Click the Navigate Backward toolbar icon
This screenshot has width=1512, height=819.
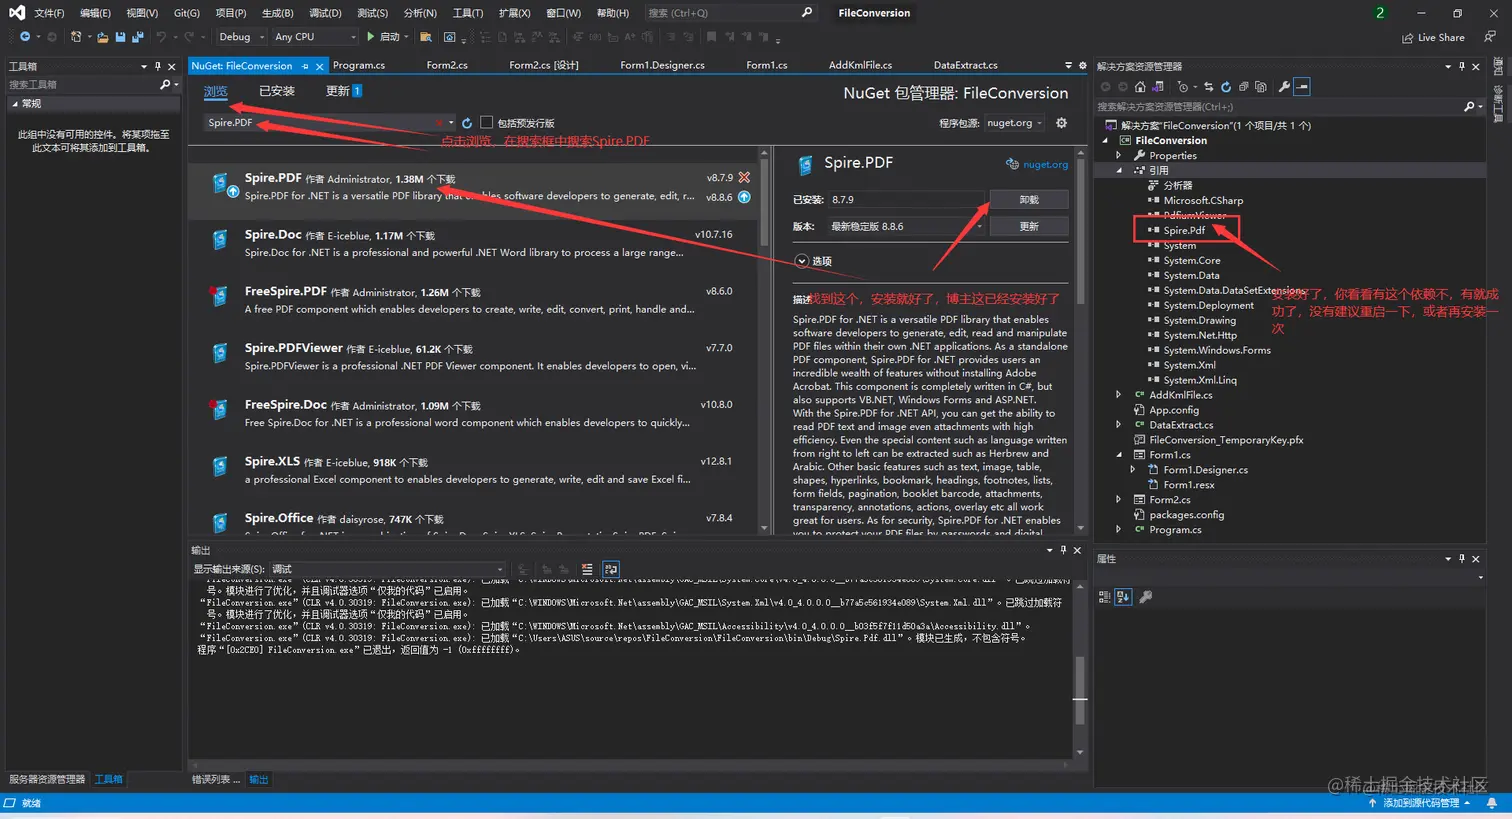pyautogui.click(x=24, y=36)
